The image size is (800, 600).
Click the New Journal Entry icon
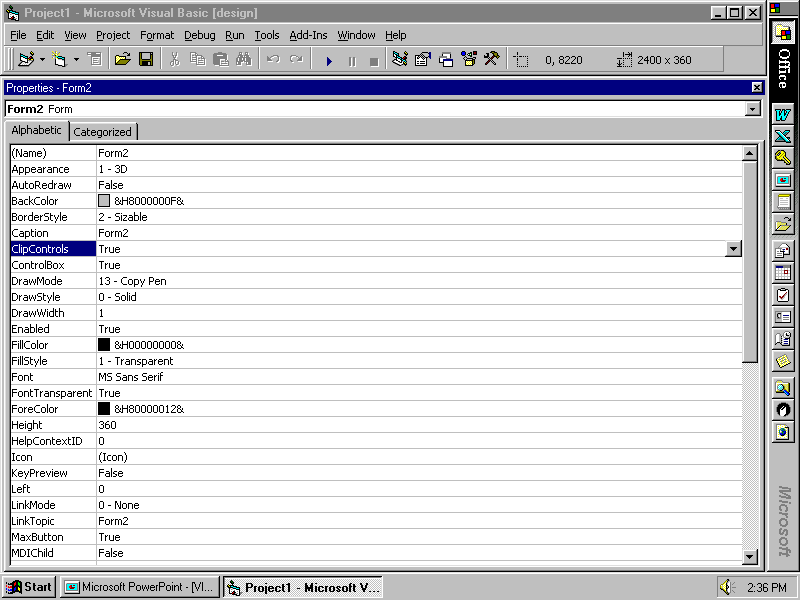pos(783,339)
